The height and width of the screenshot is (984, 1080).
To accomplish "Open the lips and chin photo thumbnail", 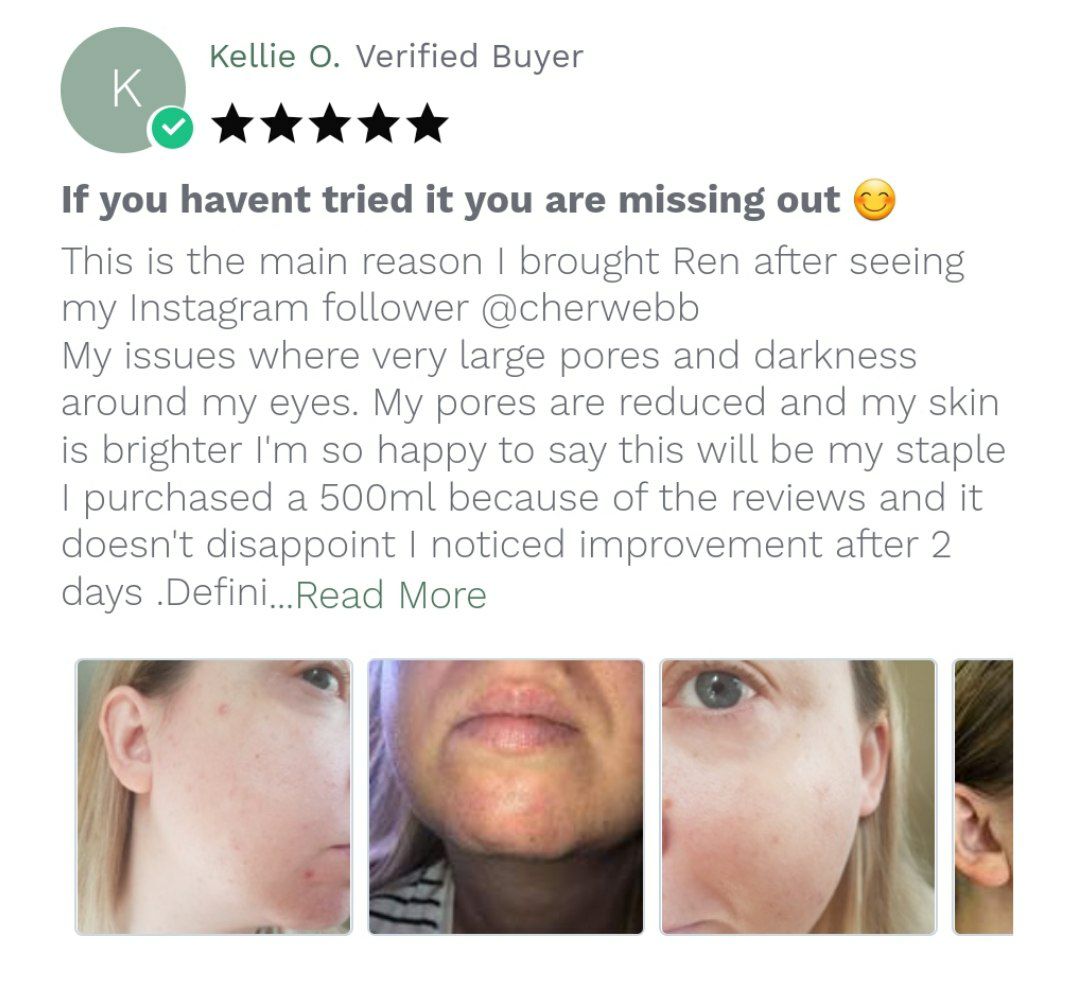I will click(x=506, y=797).
